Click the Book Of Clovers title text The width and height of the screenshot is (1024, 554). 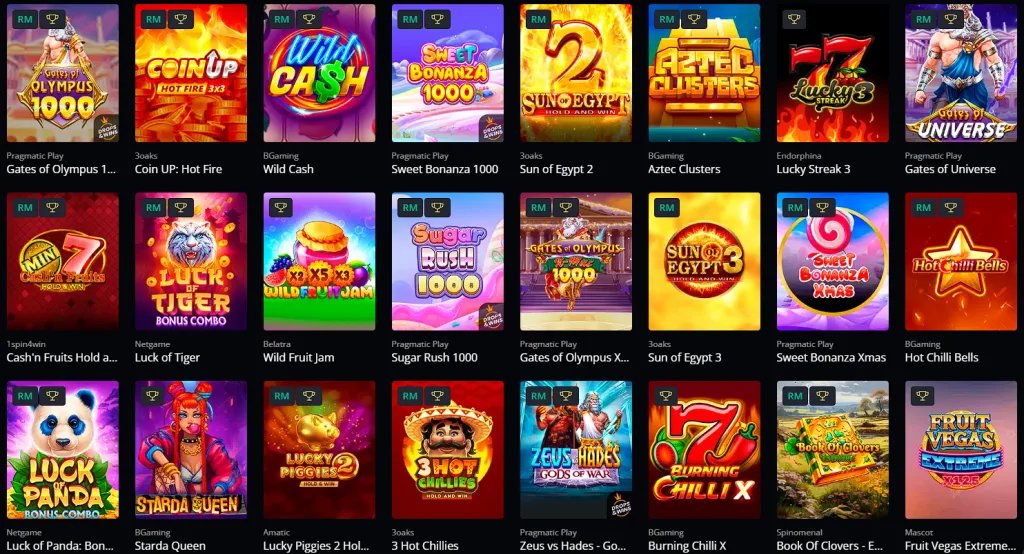(x=829, y=546)
